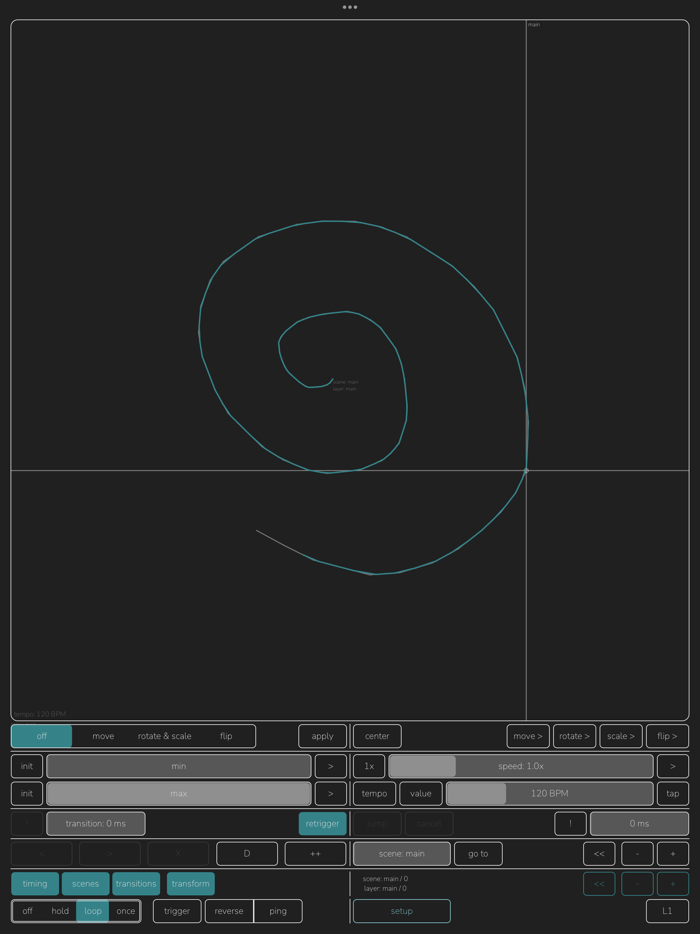Select 'rotate & scale' transform mode

click(x=164, y=736)
